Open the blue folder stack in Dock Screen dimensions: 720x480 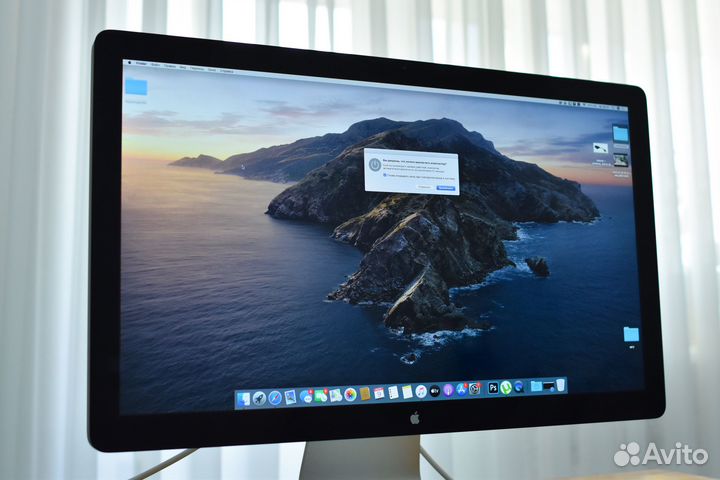tap(536, 386)
